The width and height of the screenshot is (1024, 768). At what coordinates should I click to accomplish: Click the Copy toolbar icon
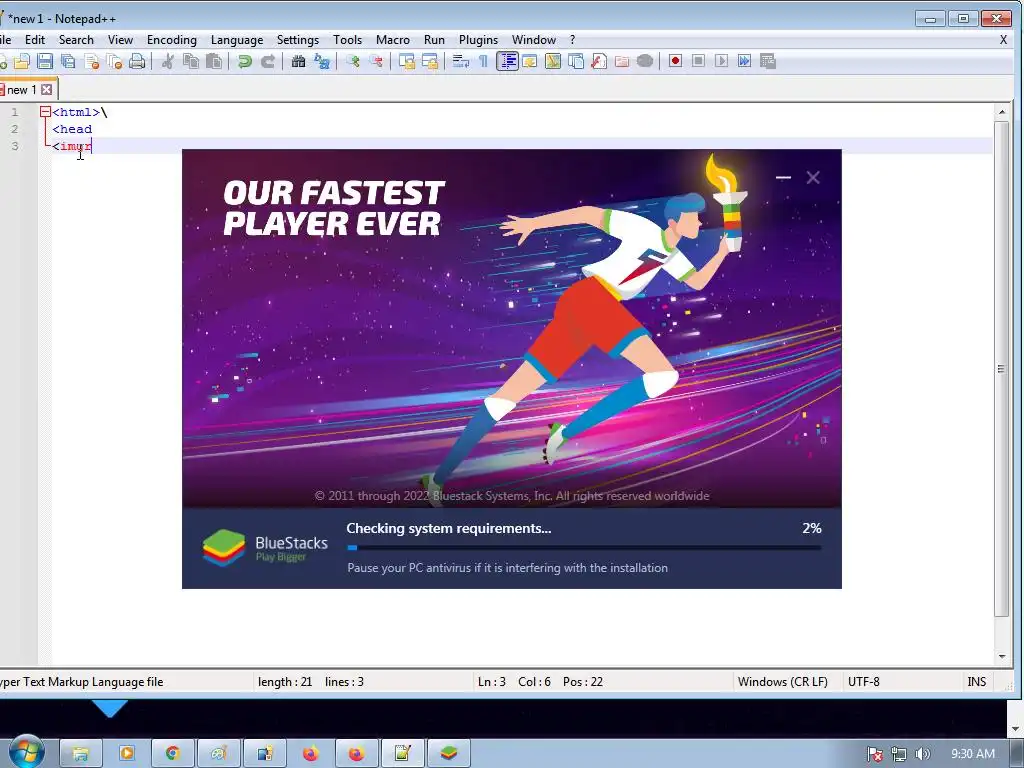(x=191, y=61)
